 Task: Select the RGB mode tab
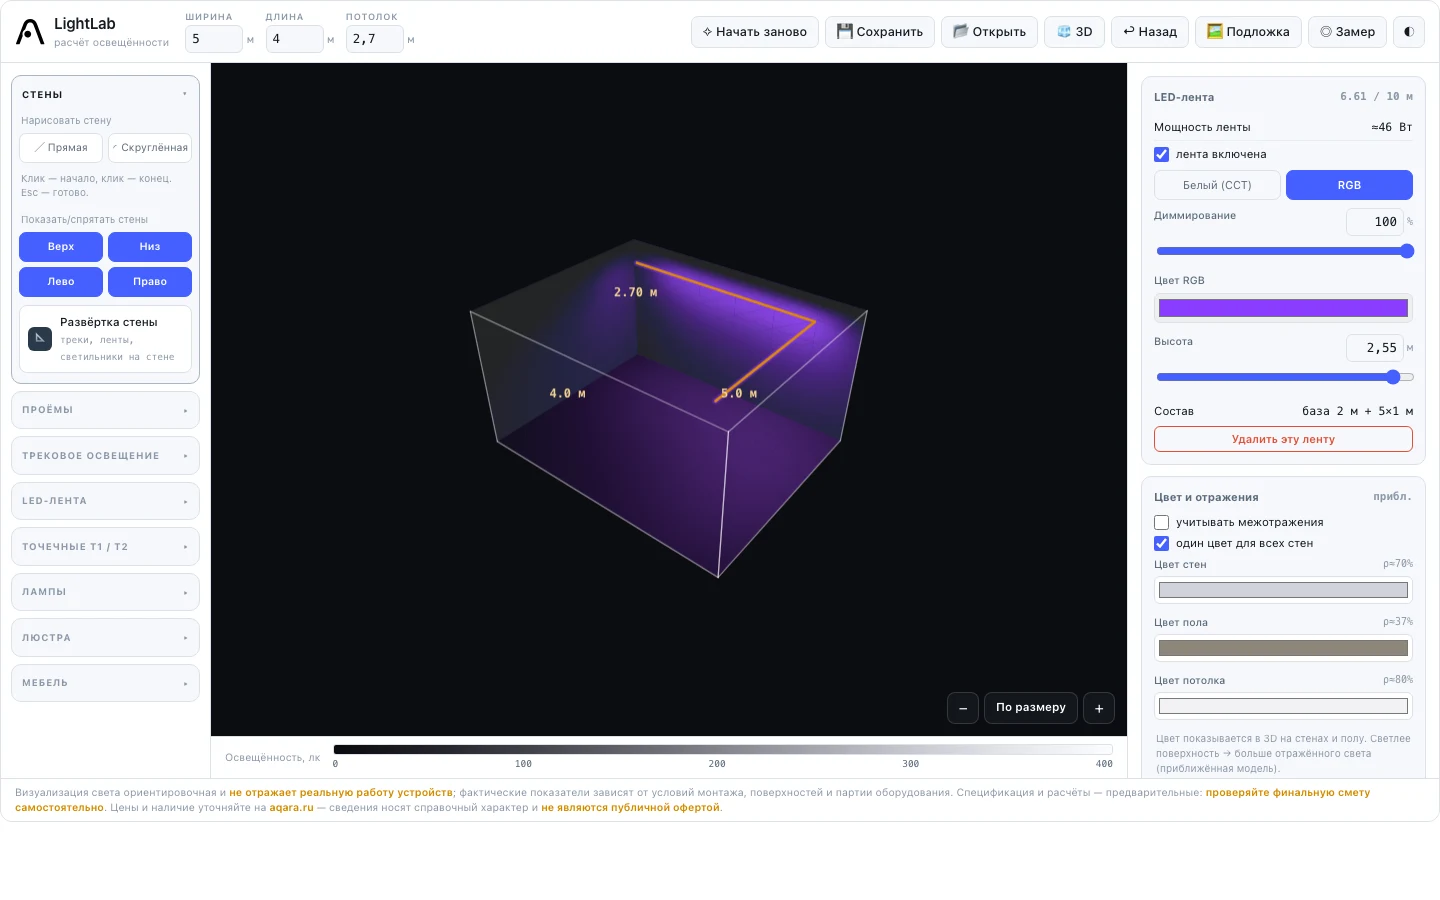coord(1349,185)
